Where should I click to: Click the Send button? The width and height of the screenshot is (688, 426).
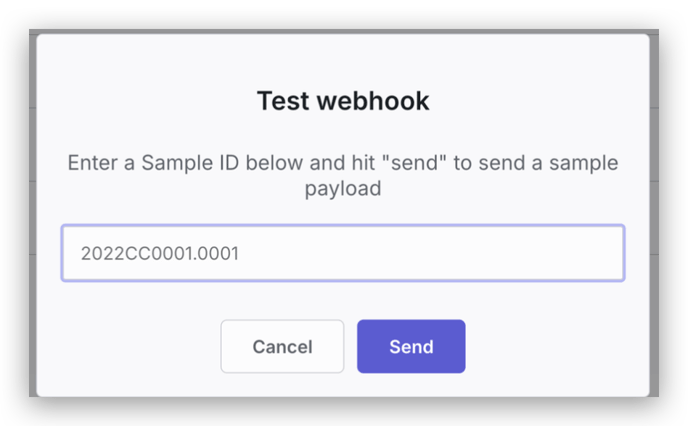[x=411, y=346]
